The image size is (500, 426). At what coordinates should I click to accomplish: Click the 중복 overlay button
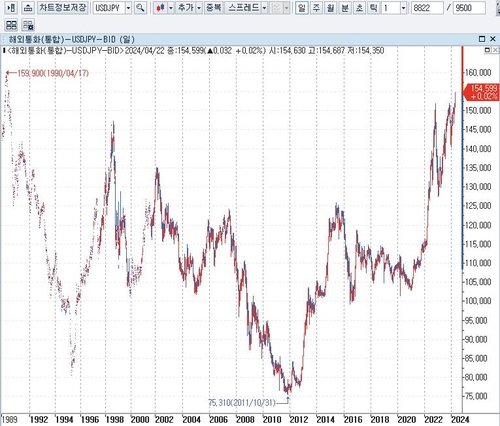pyautogui.click(x=214, y=8)
